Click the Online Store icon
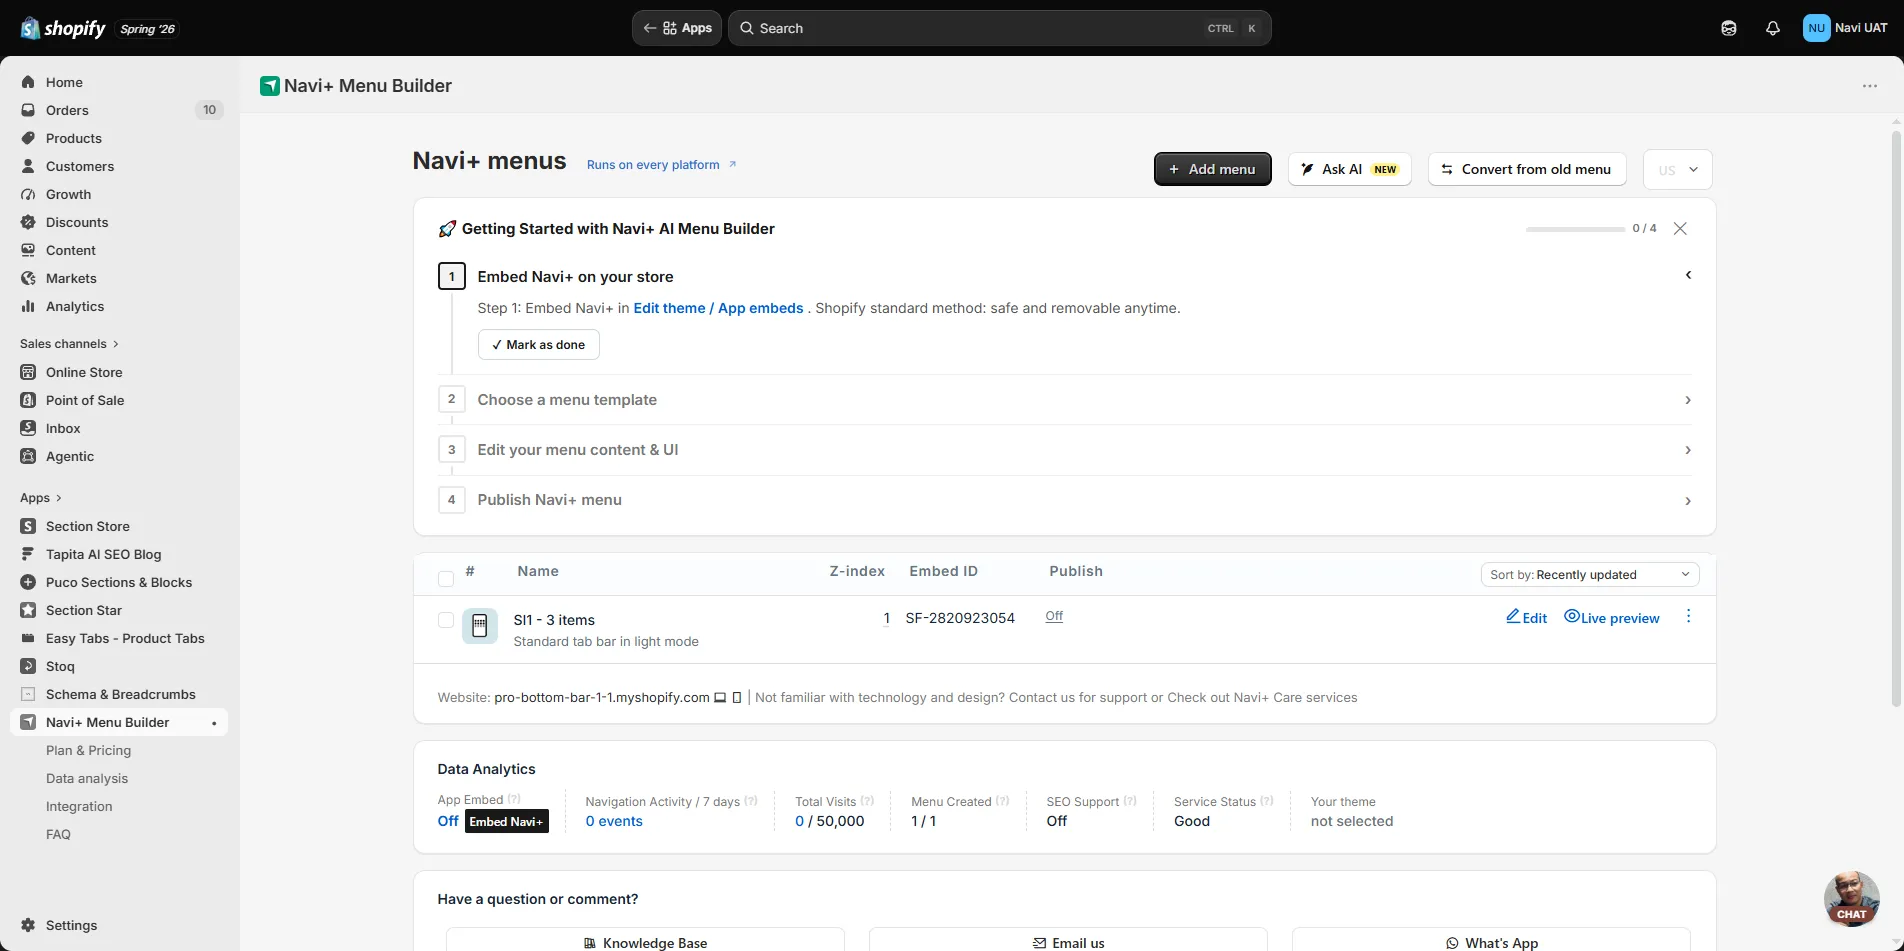 (x=28, y=372)
